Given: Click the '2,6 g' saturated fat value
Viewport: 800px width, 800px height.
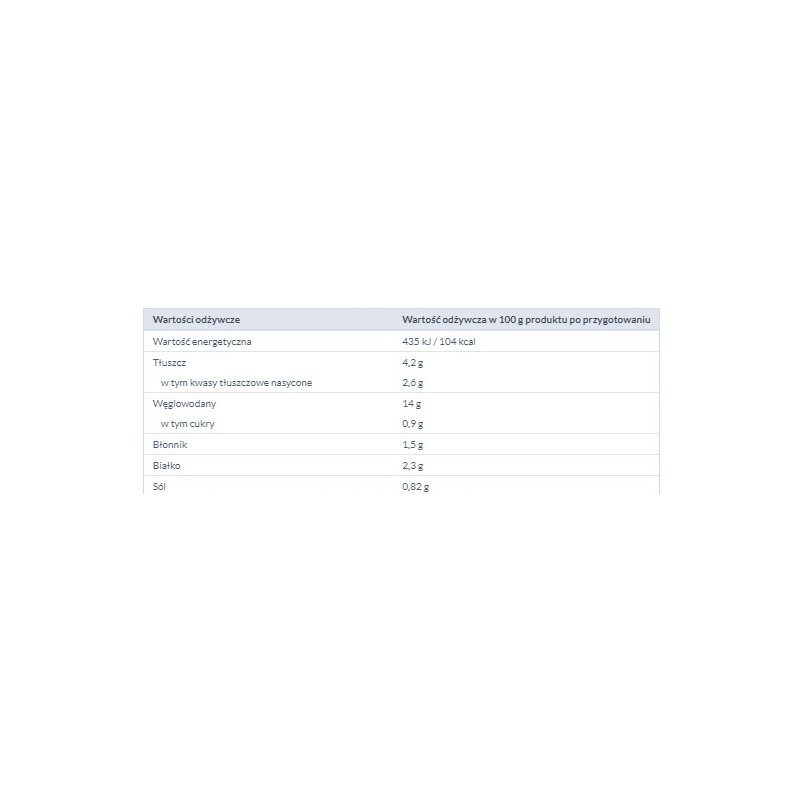Looking at the screenshot, I should [x=412, y=383].
